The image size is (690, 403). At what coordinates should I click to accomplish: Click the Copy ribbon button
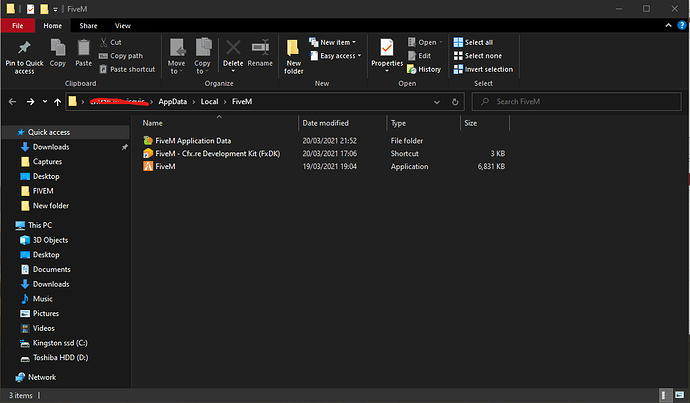(x=58, y=53)
